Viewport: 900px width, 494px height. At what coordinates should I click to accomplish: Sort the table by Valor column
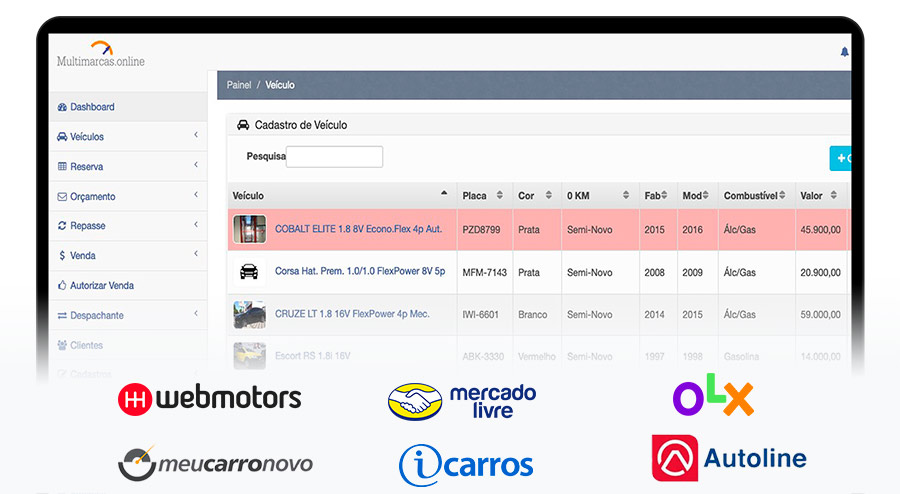tap(821, 196)
